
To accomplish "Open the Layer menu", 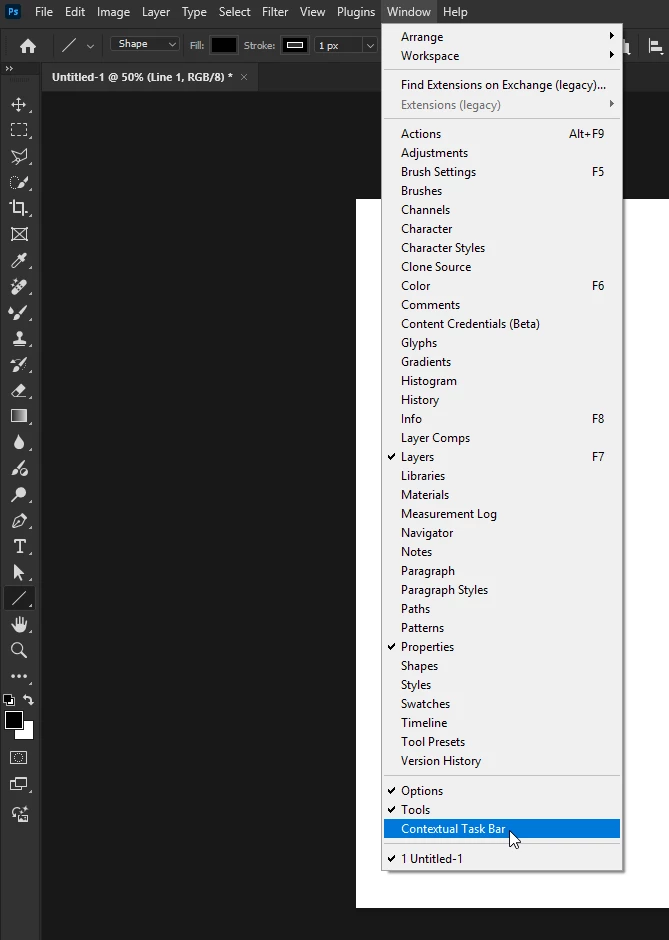I will click(156, 12).
